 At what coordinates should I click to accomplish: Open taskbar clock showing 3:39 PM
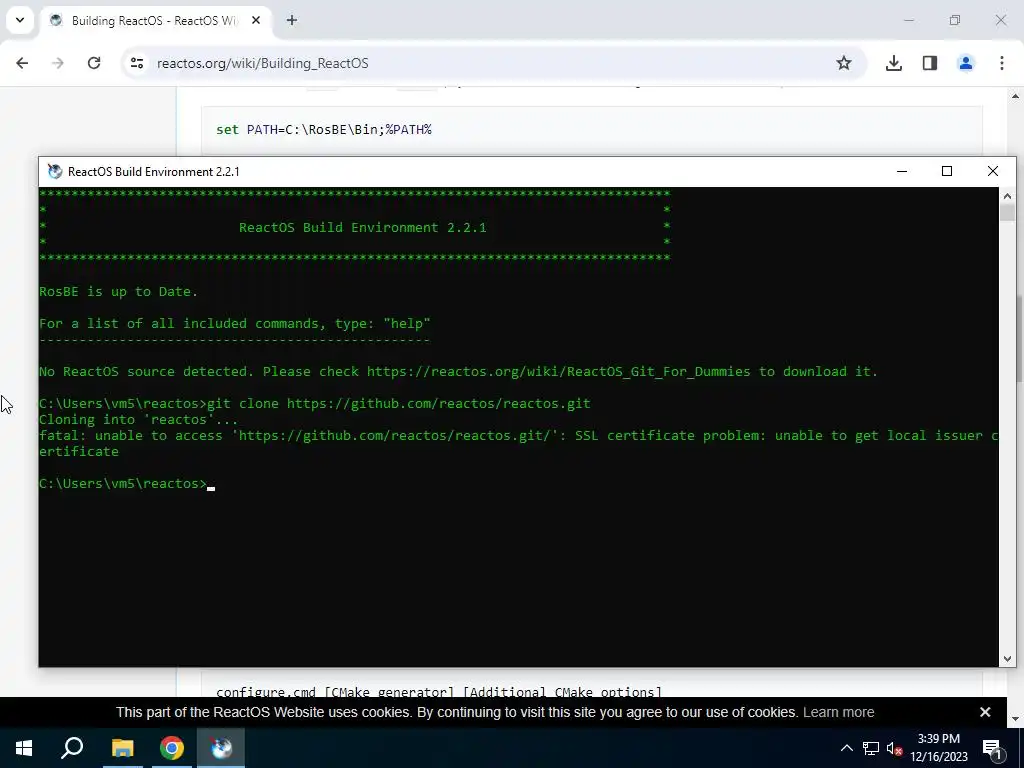click(938, 748)
